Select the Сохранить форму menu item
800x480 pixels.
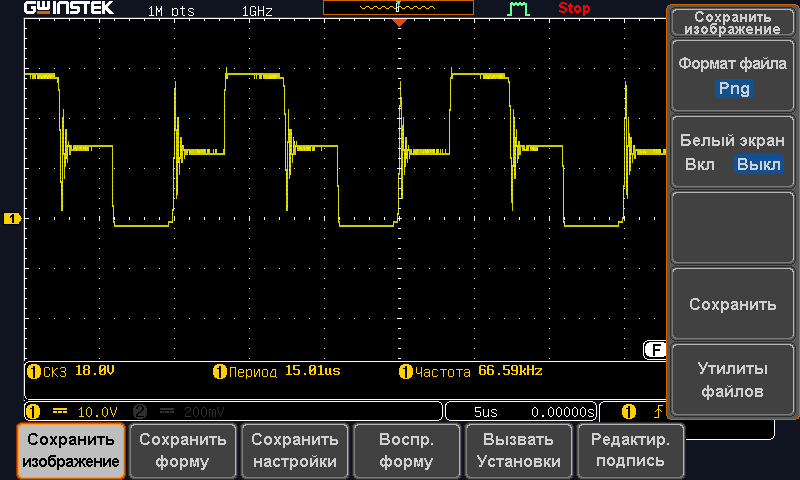point(182,450)
